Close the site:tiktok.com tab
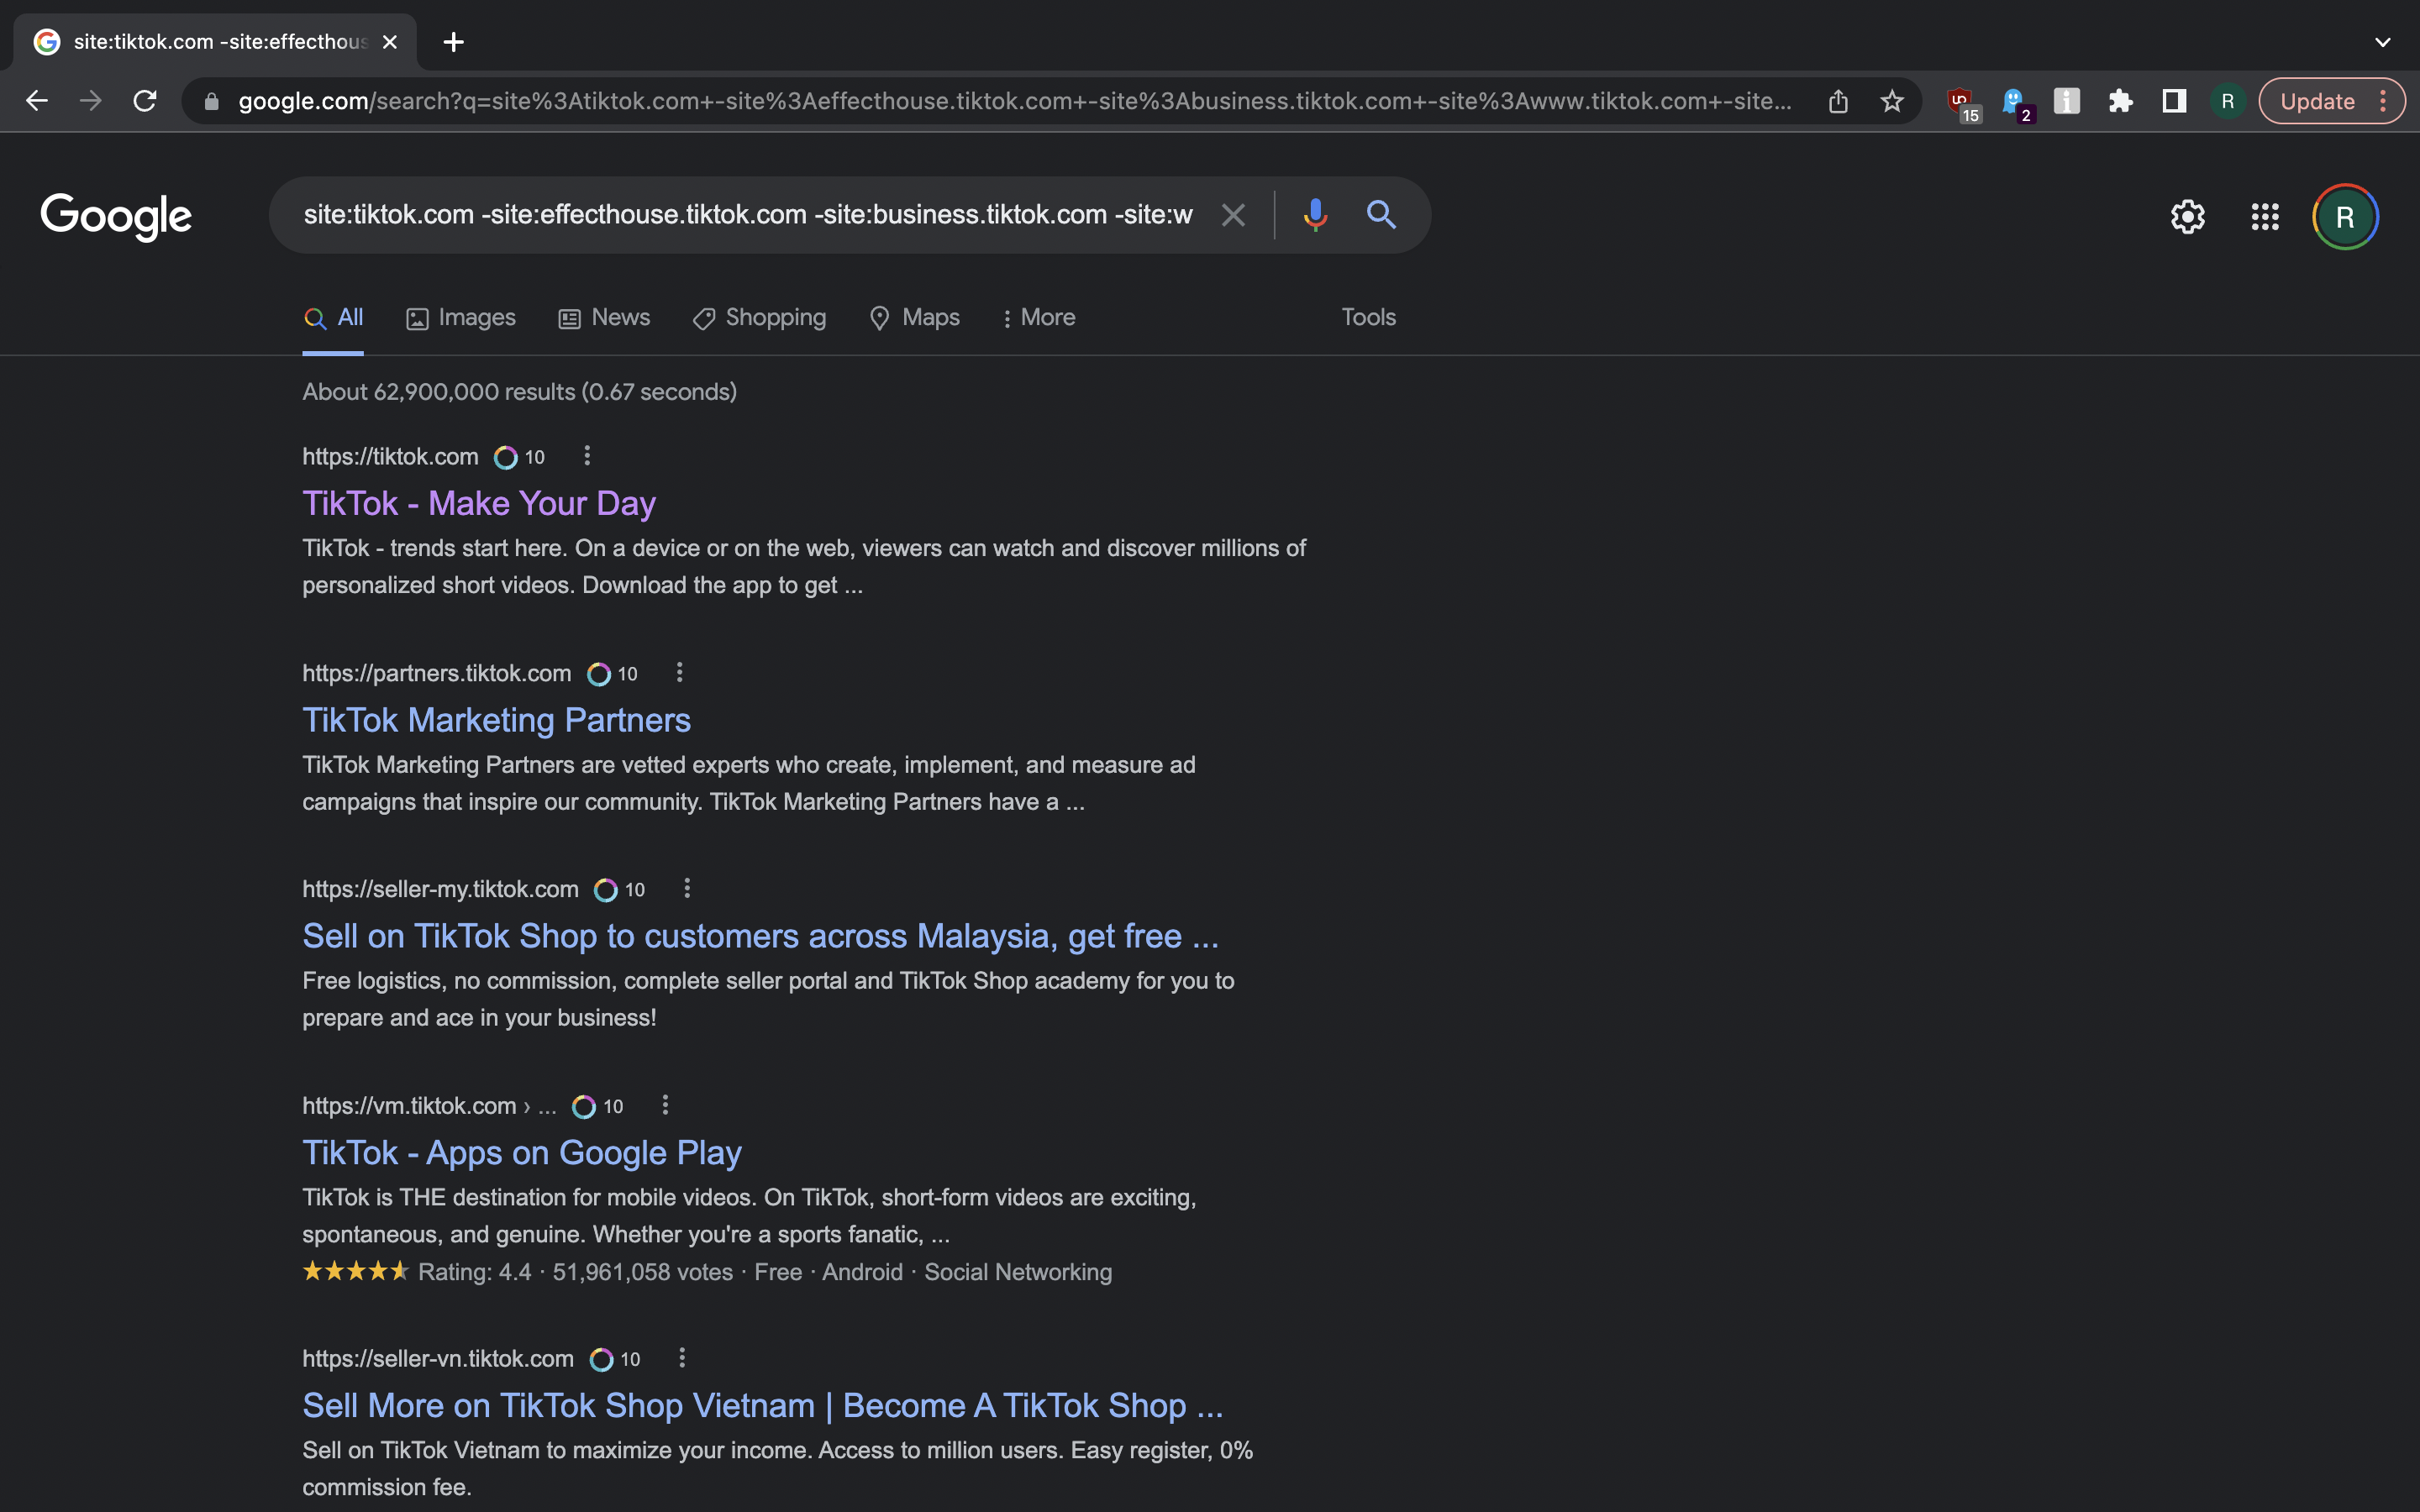2420x1512 pixels. [x=390, y=42]
